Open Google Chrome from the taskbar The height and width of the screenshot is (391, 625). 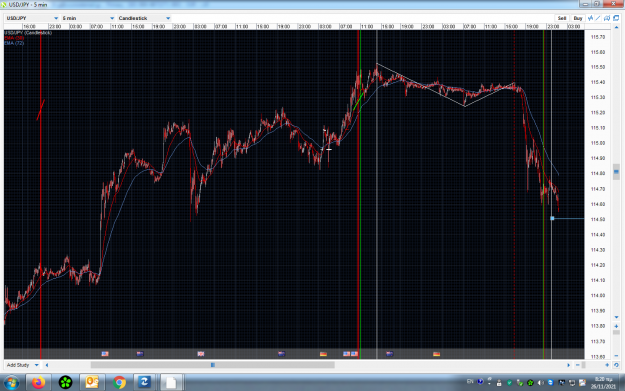point(119,382)
